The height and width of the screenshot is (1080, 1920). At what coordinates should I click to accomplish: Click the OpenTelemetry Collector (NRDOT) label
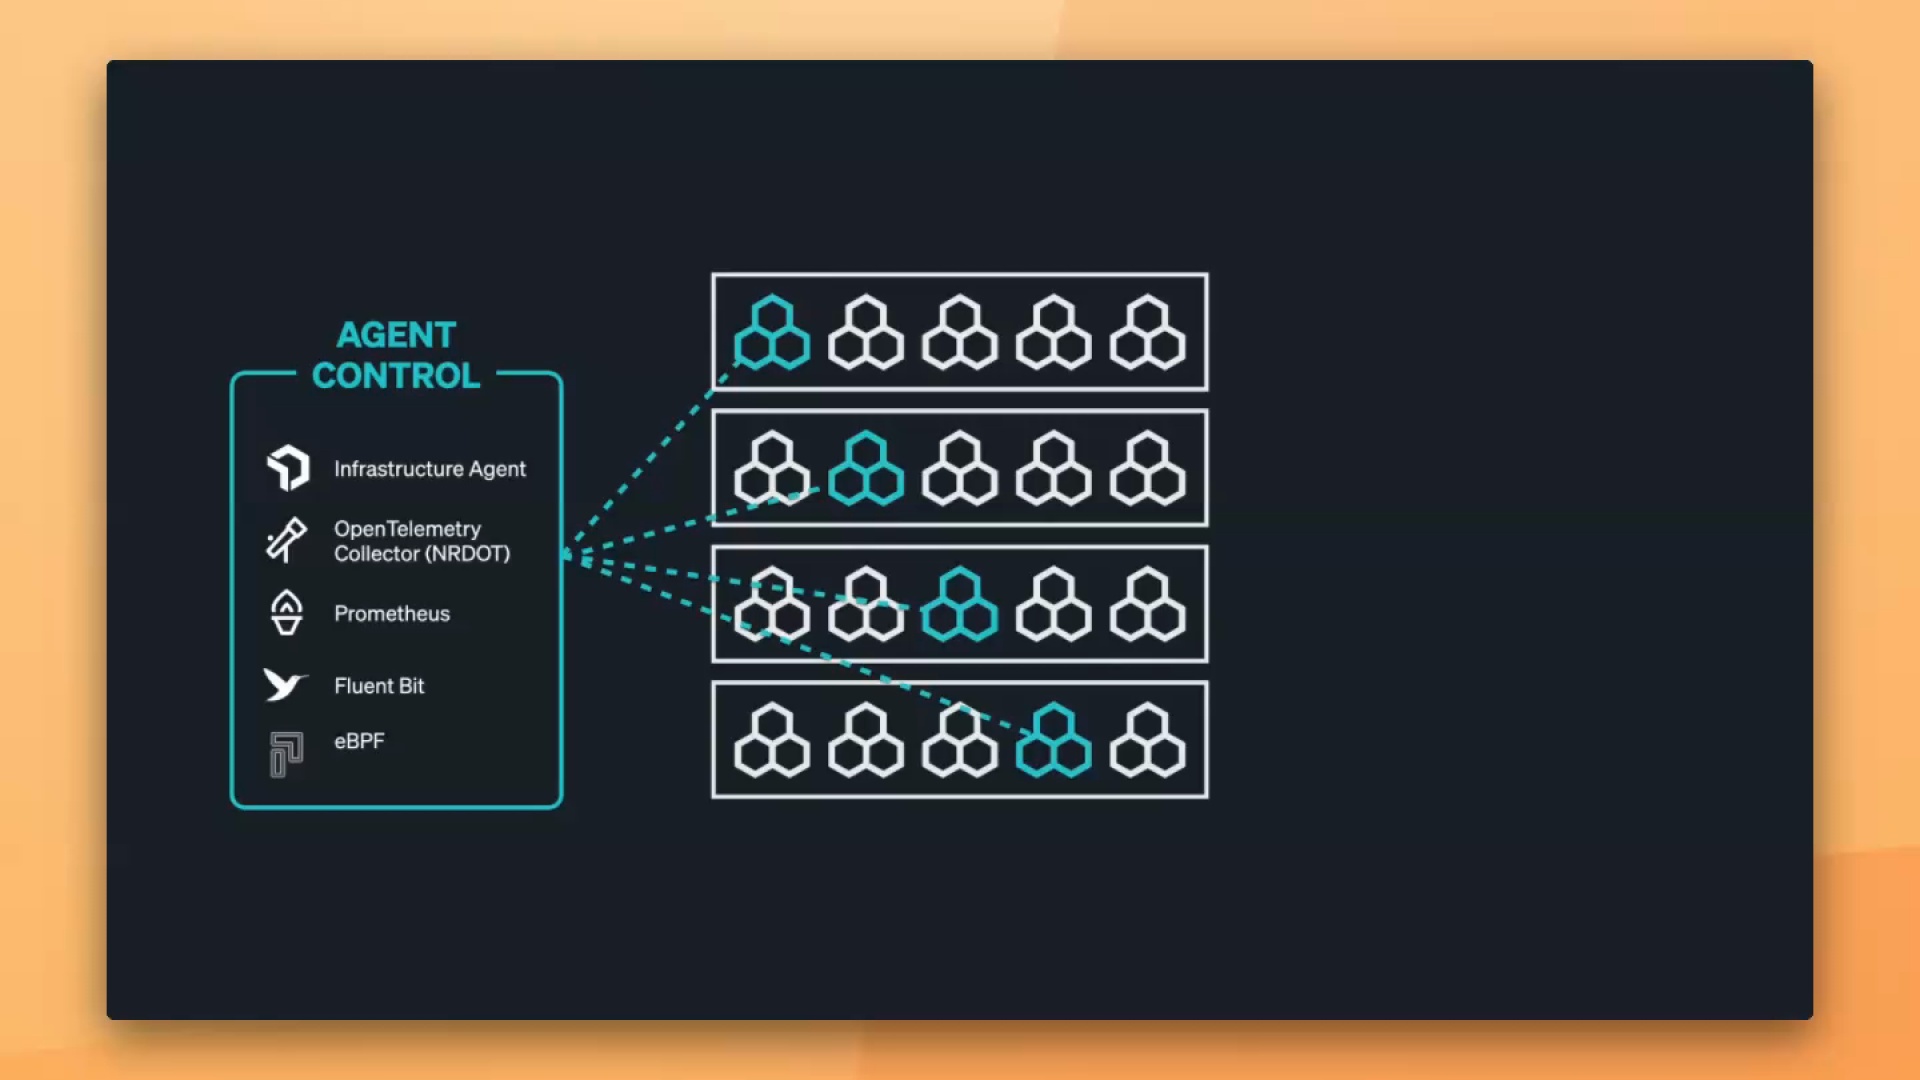point(421,541)
